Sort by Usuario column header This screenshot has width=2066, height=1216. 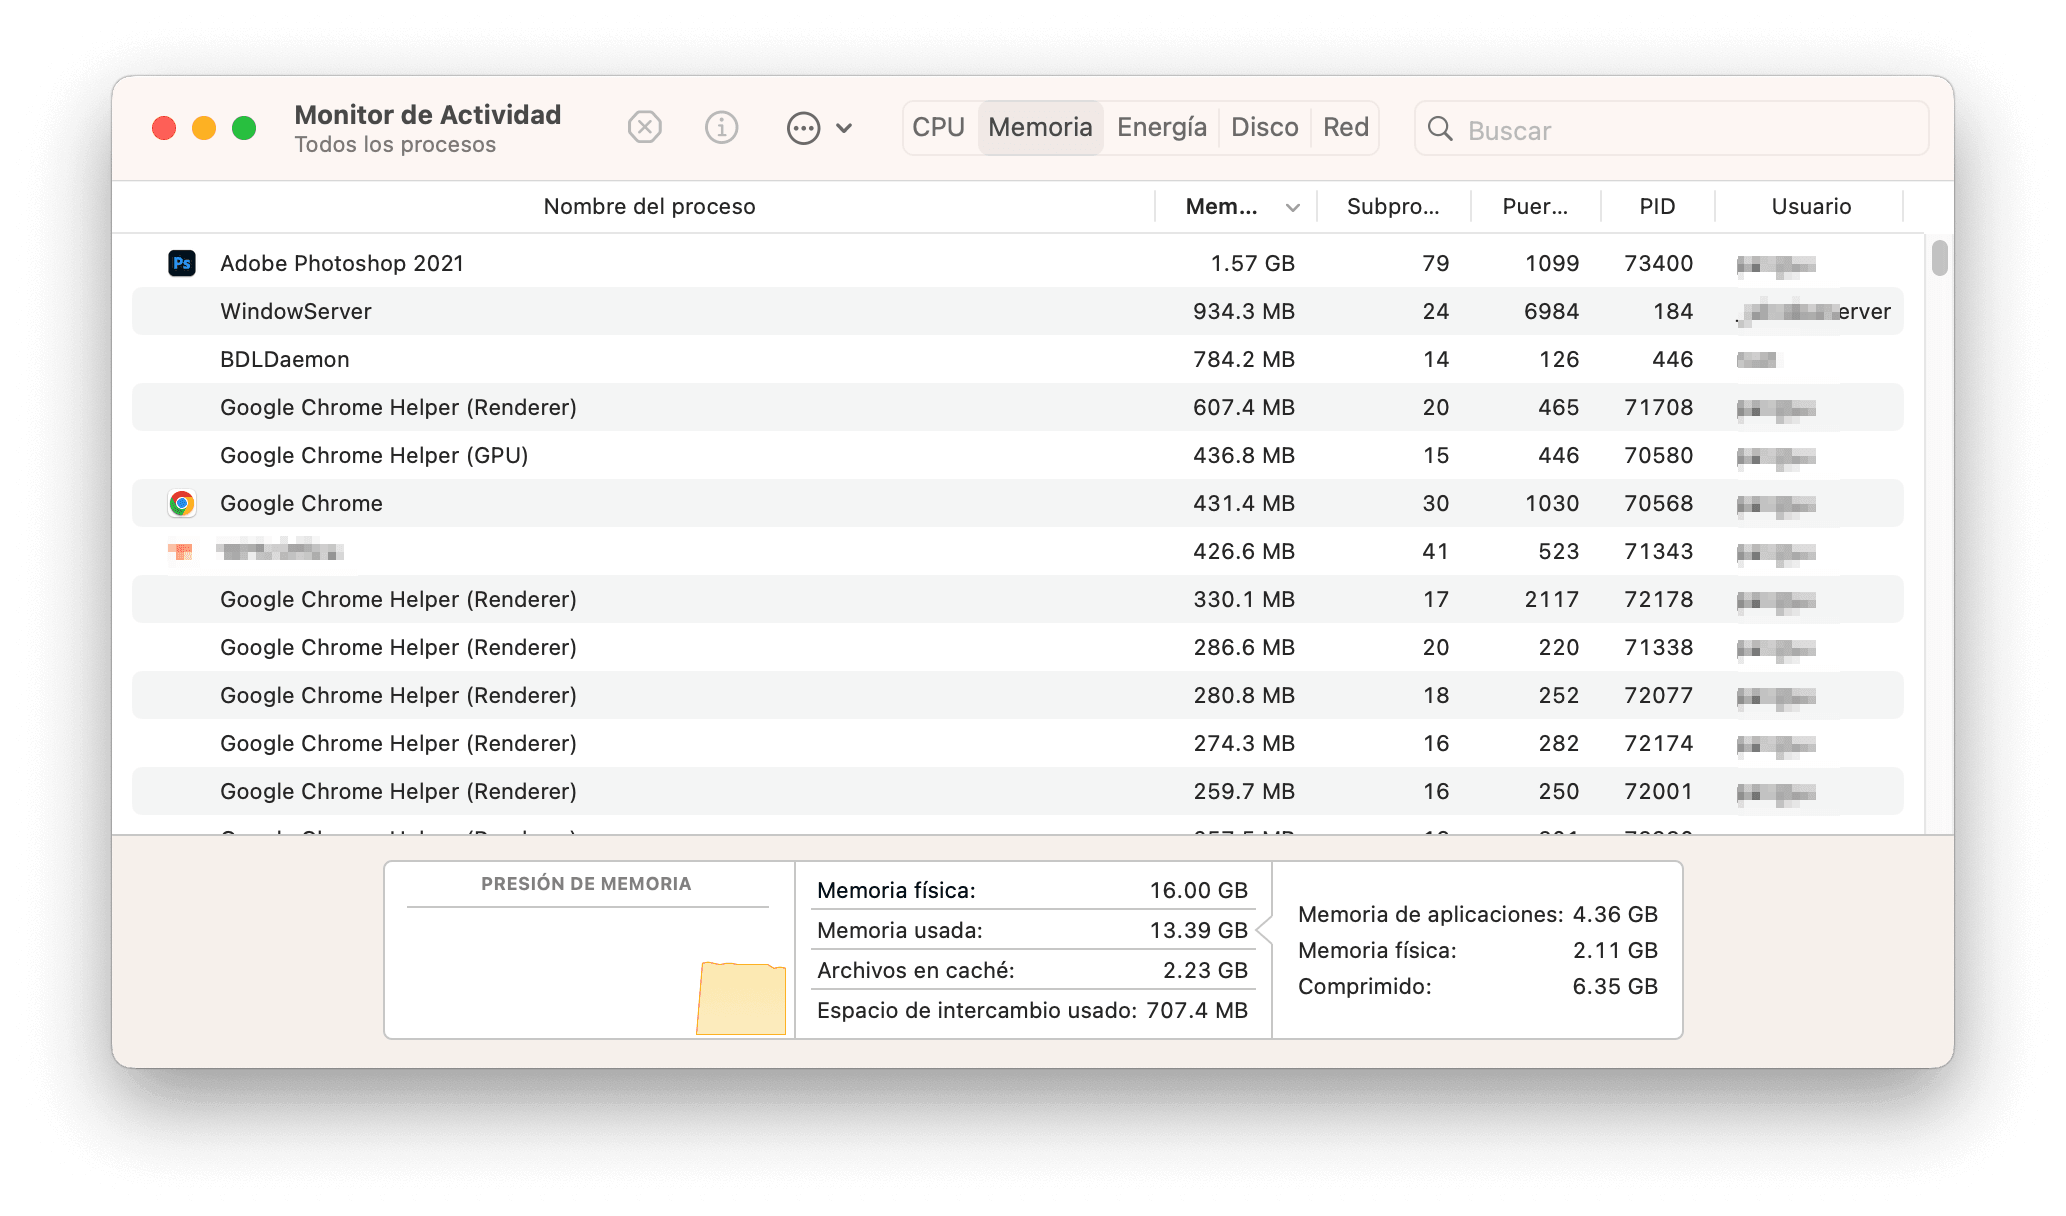click(x=1811, y=206)
